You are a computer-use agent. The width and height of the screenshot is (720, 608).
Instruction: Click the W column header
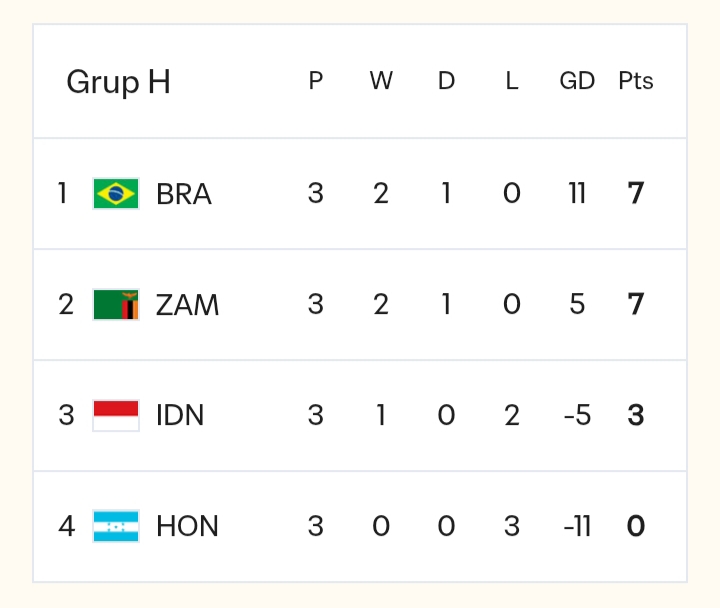[x=381, y=82]
